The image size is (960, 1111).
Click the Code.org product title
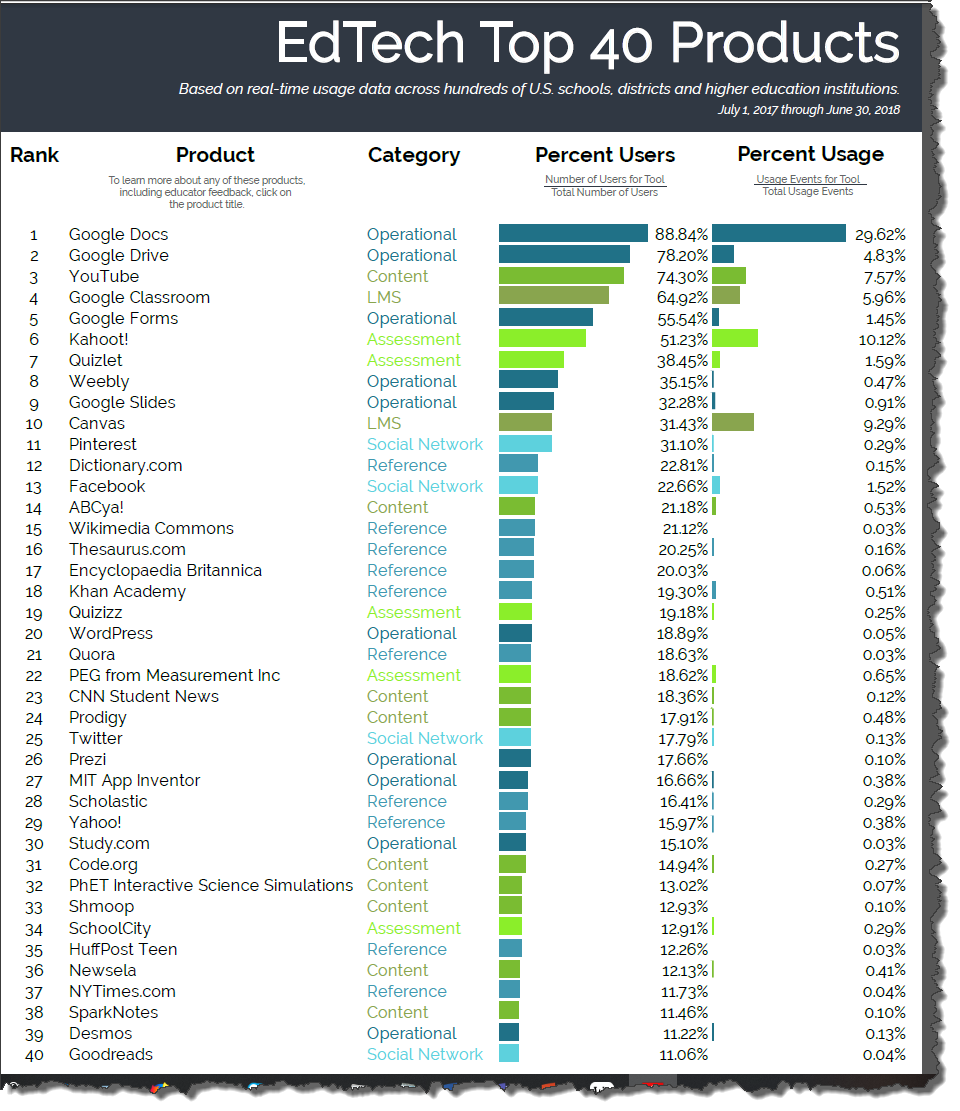tap(103, 864)
